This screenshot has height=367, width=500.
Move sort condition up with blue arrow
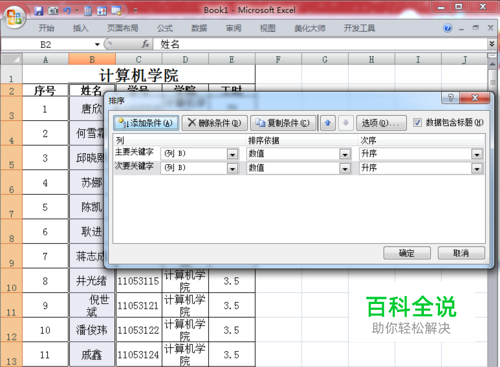click(328, 123)
